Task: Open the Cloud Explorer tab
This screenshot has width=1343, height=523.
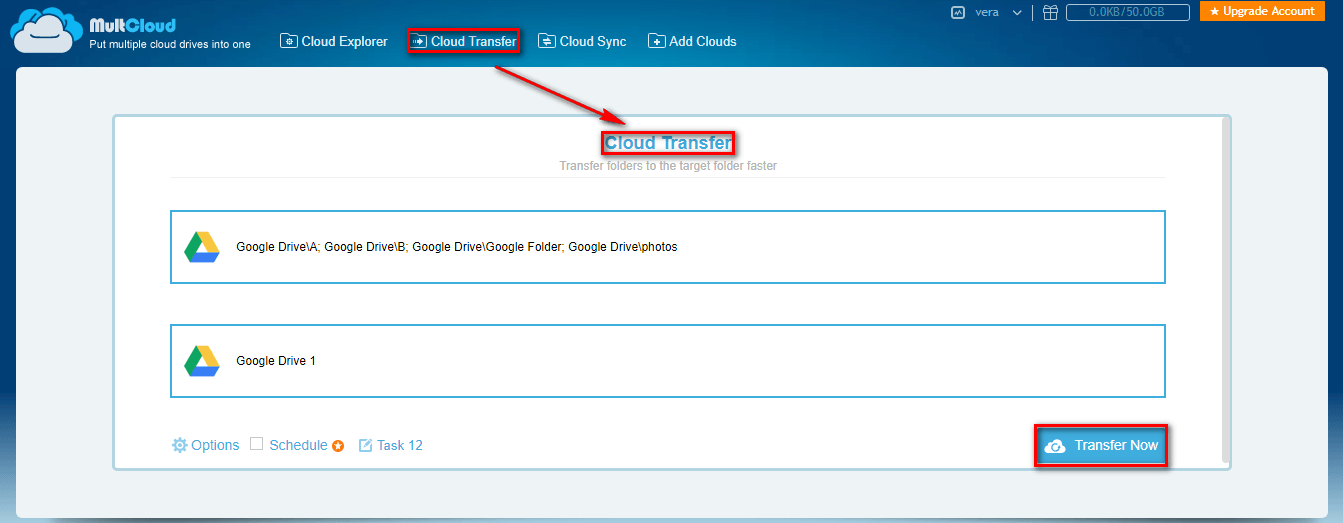Action: tap(334, 41)
